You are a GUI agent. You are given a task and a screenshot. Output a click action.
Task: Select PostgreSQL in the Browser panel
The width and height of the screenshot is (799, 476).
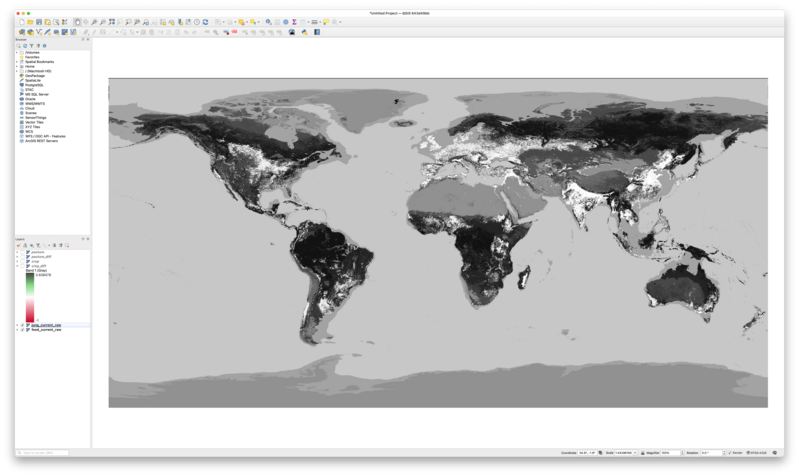pos(34,85)
